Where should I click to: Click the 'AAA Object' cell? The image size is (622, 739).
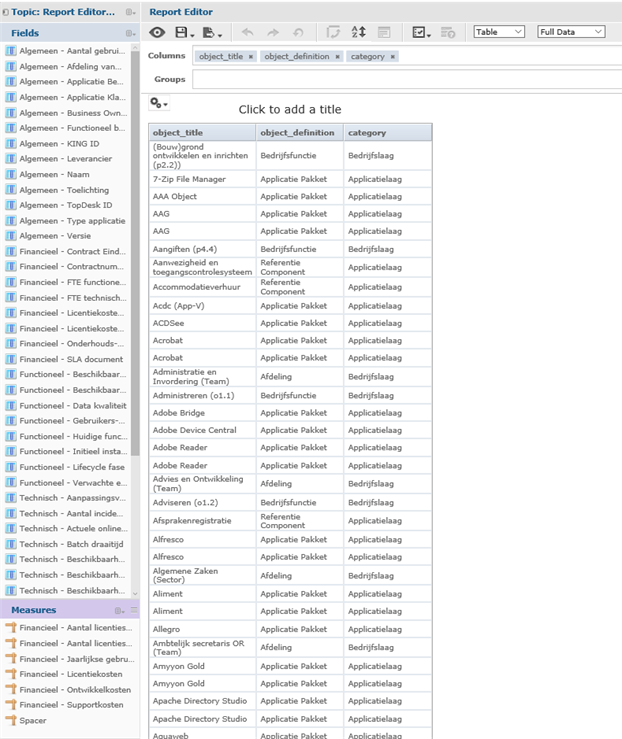(x=202, y=197)
